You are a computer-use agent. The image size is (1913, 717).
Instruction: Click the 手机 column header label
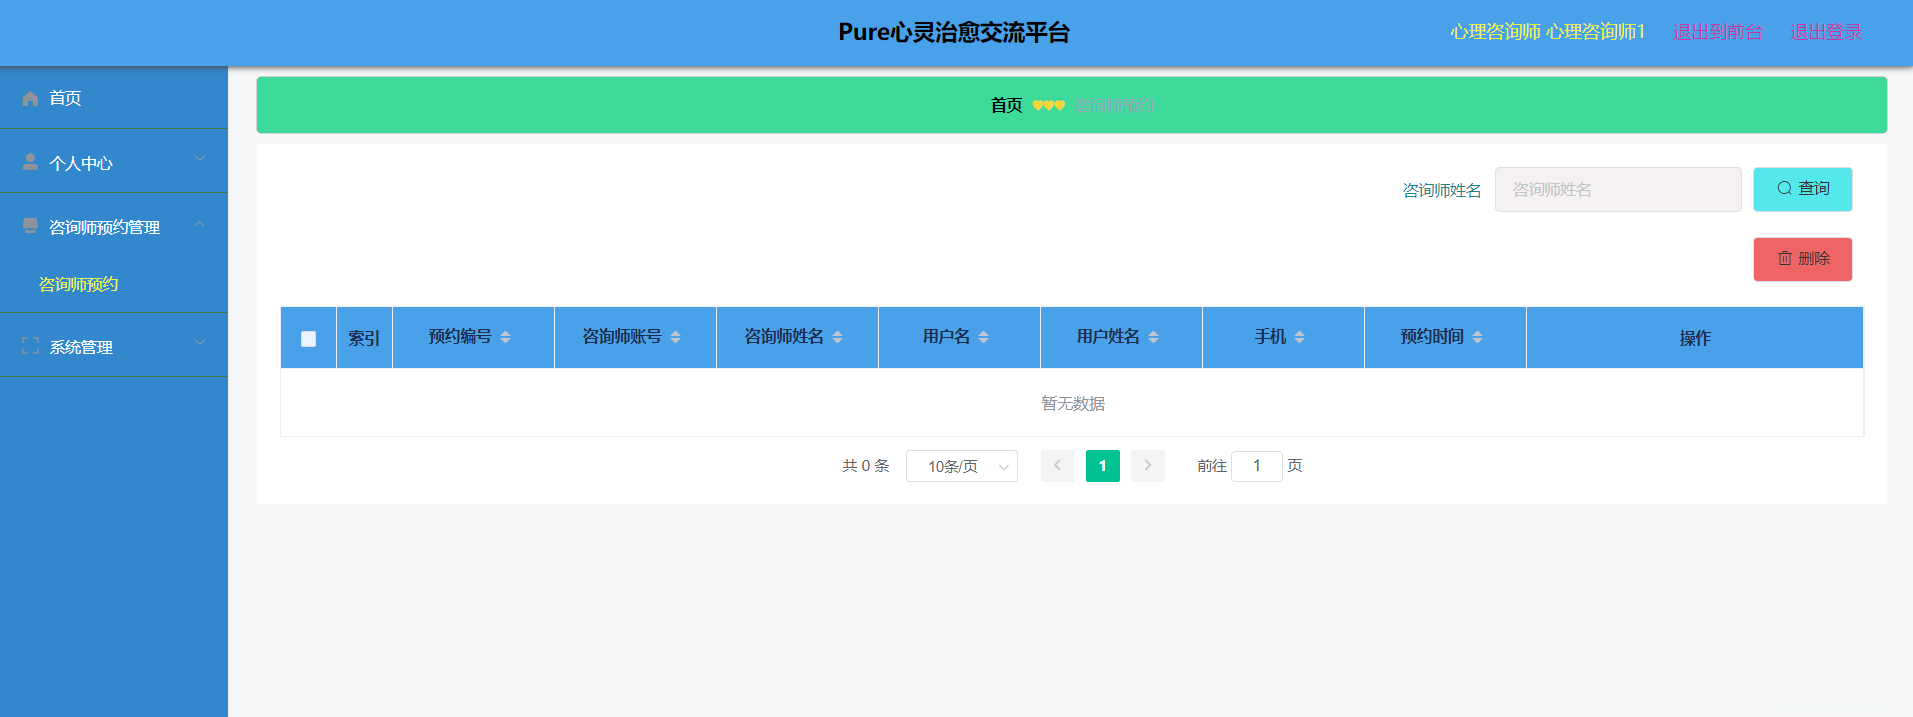click(x=1270, y=337)
